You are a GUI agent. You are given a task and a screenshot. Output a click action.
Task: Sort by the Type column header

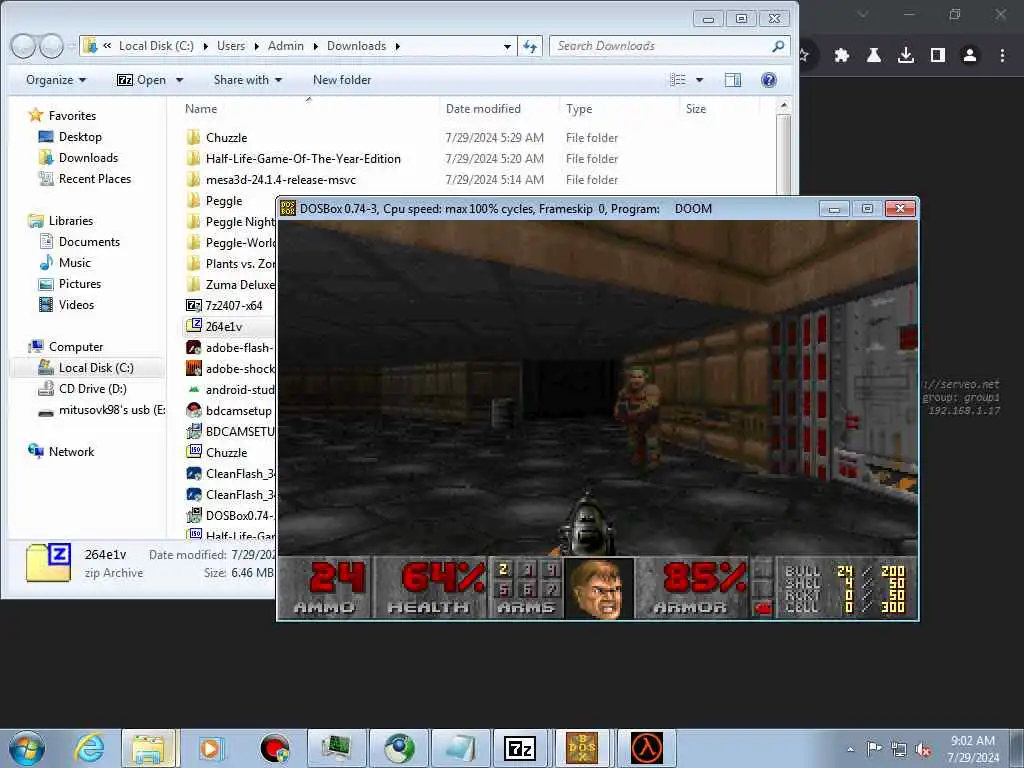click(x=619, y=109)
